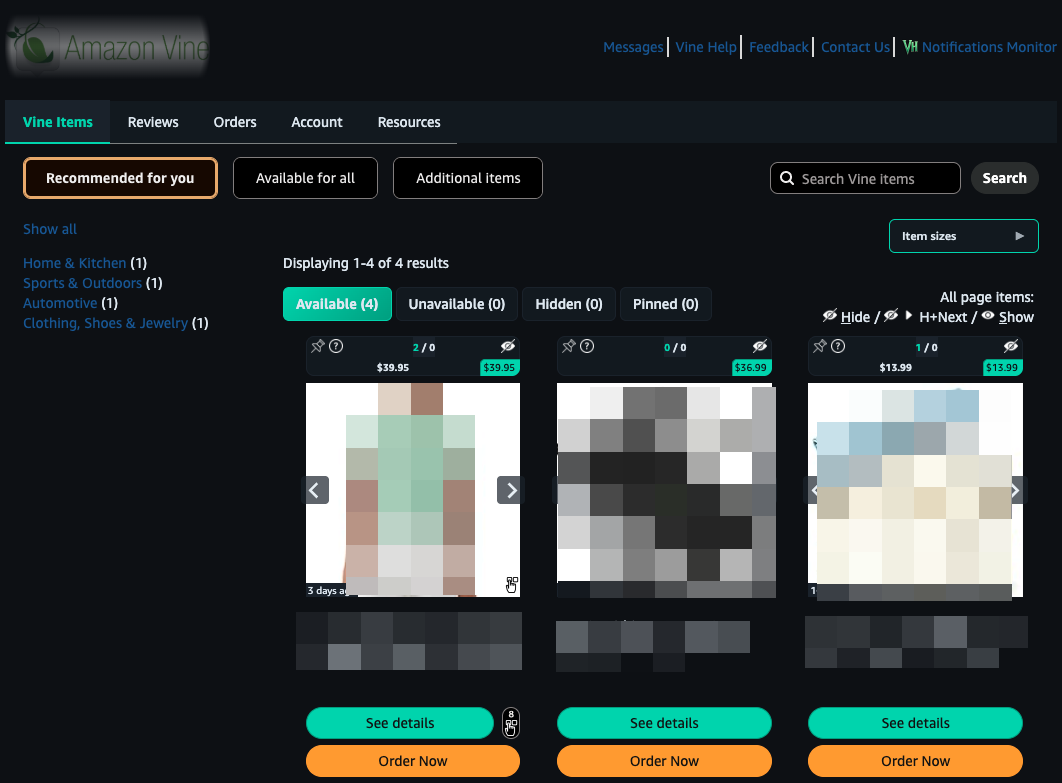Select the Available for all button

click(305, 178)
